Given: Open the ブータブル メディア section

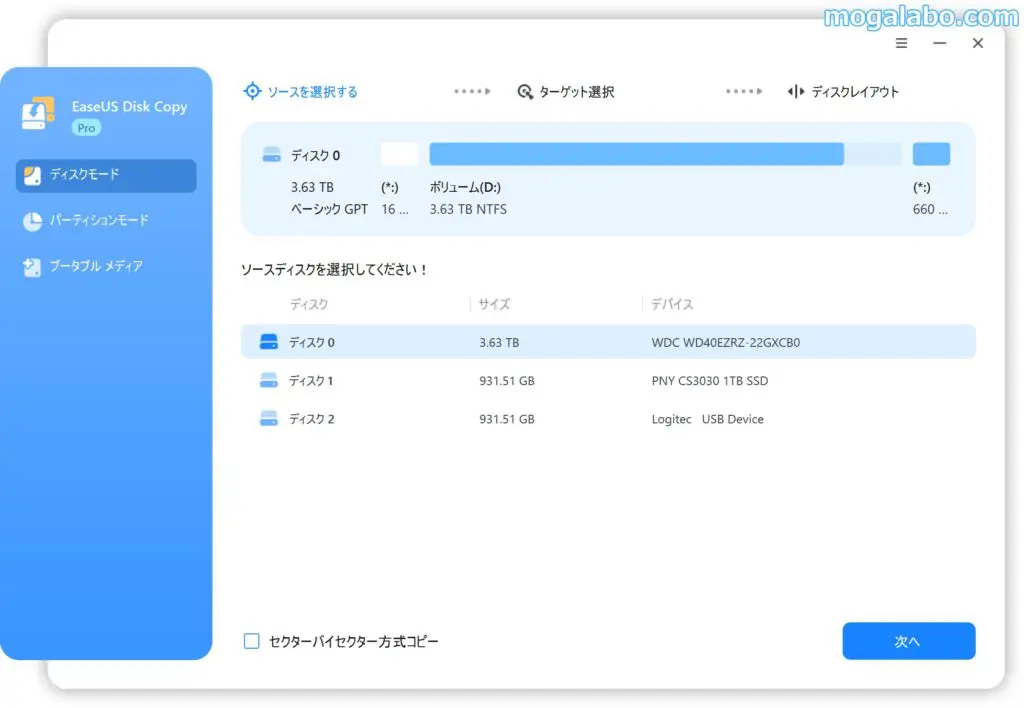Looking at the screenshot, I should click(x=96, y=267).
